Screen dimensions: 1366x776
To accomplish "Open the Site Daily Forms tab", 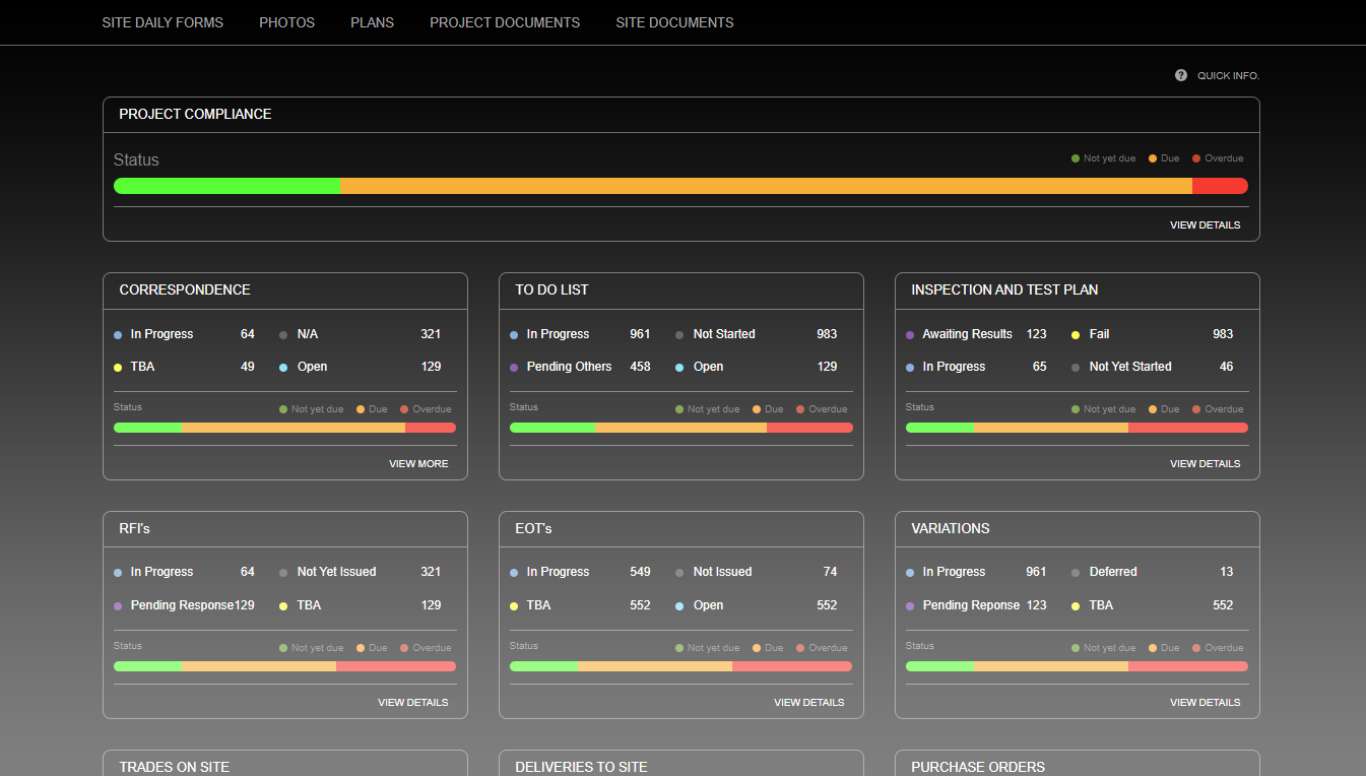I will pos(162,22).
